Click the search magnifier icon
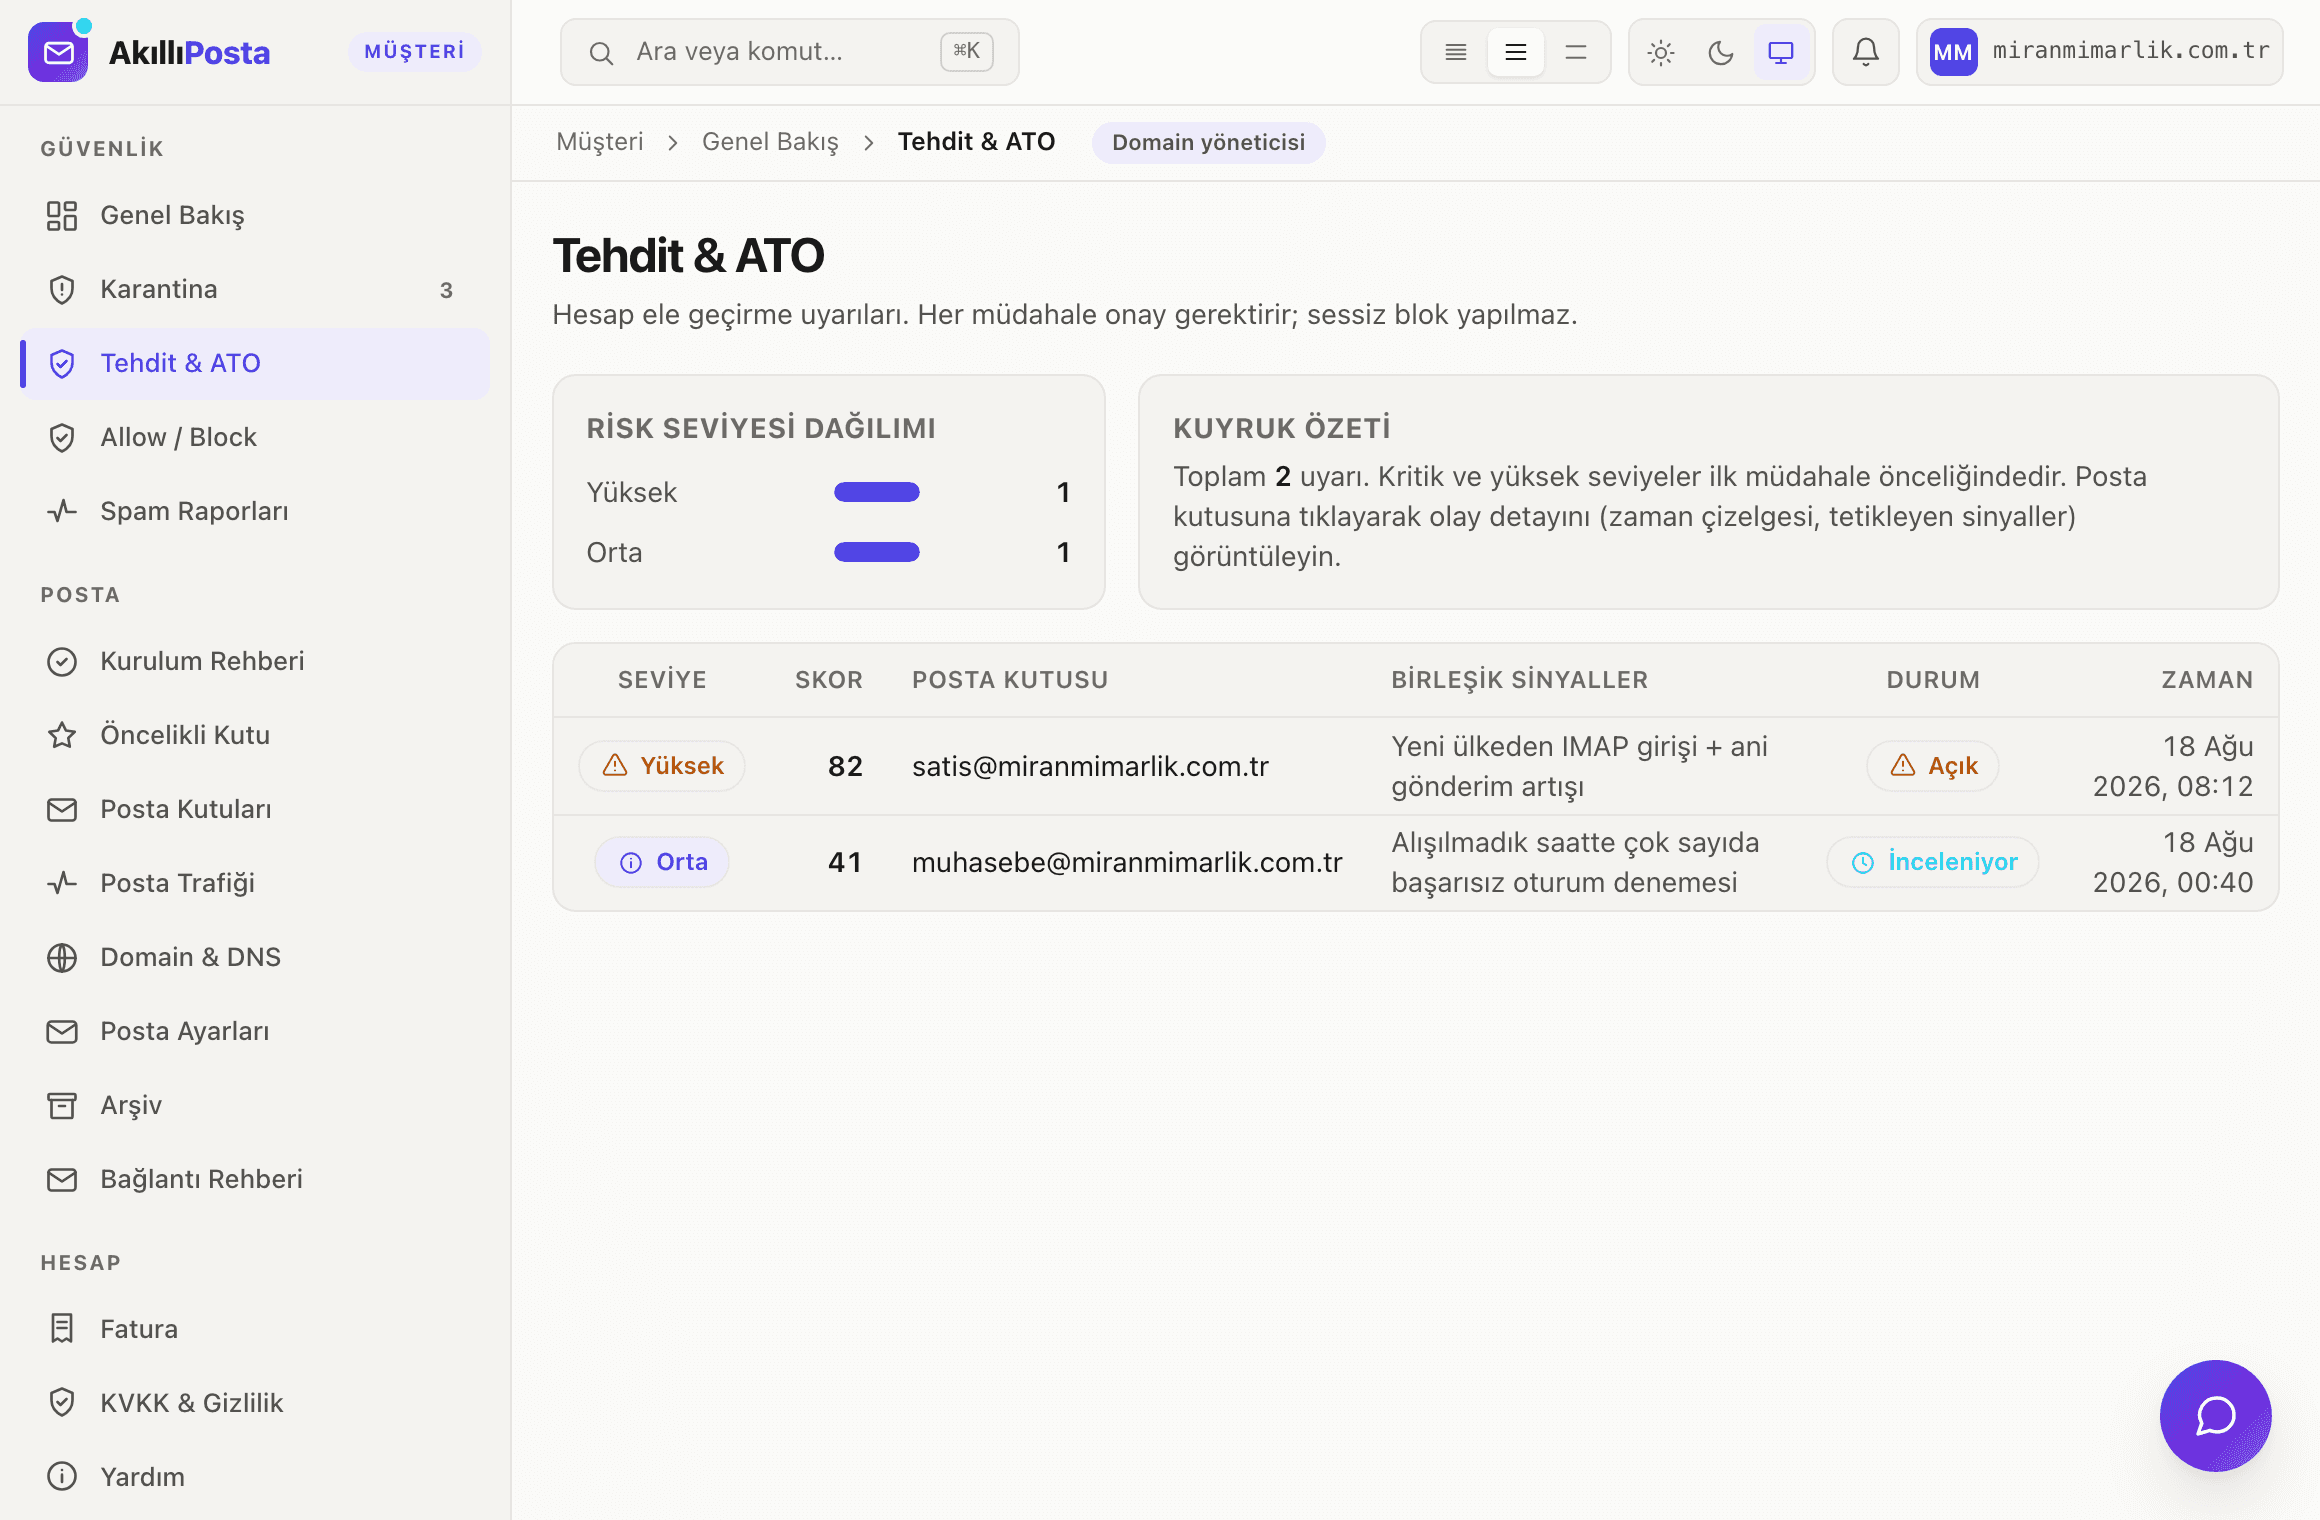 601,53
